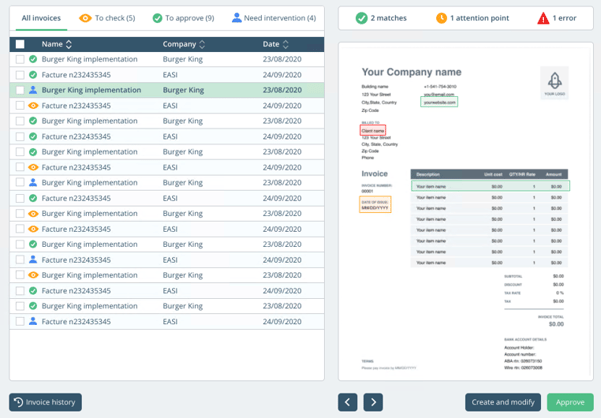Image resolution: width=601 pixels, height=418 pixels.
Task: Click the green checkmark icon on To approve tab
Action: tap(158, 18)
